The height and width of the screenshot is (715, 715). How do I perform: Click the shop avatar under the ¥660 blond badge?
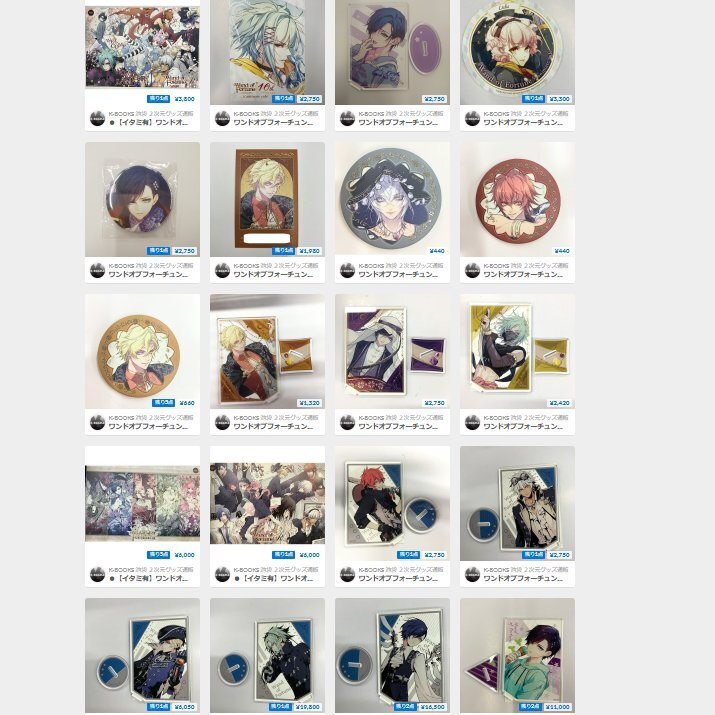coord(98,422)
